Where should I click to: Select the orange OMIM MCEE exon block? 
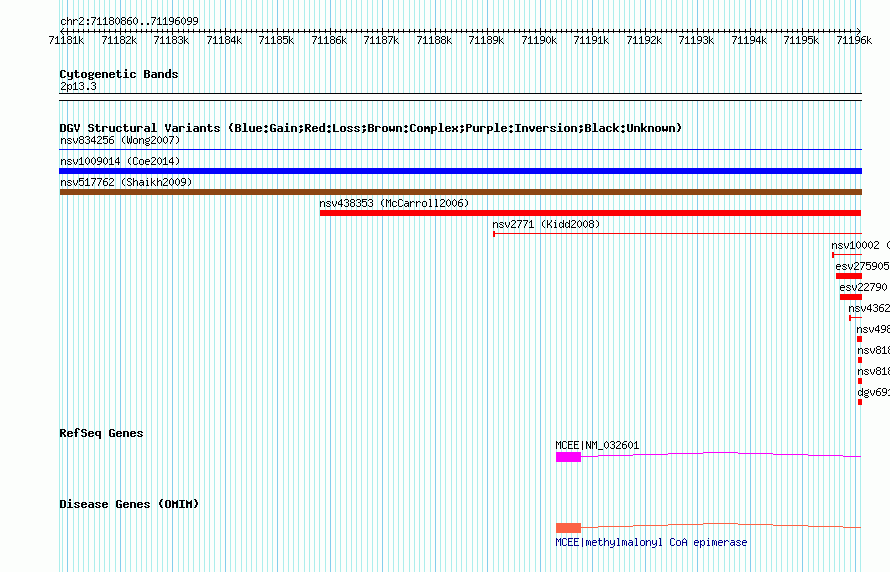(568, 528)
